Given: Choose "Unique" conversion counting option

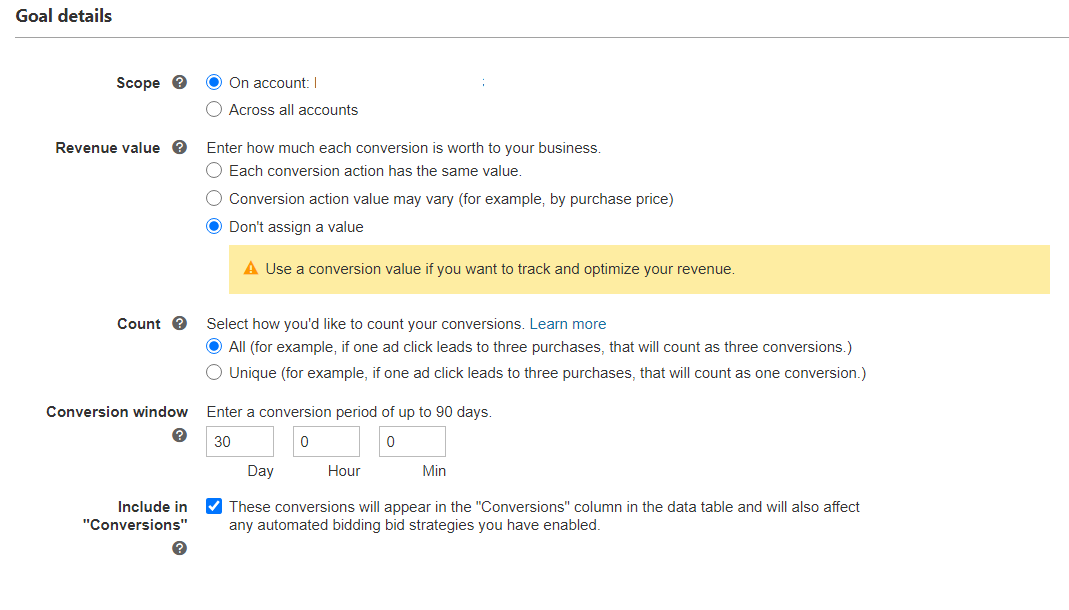Looking at the screenshot, I should [x=213, y=371].
